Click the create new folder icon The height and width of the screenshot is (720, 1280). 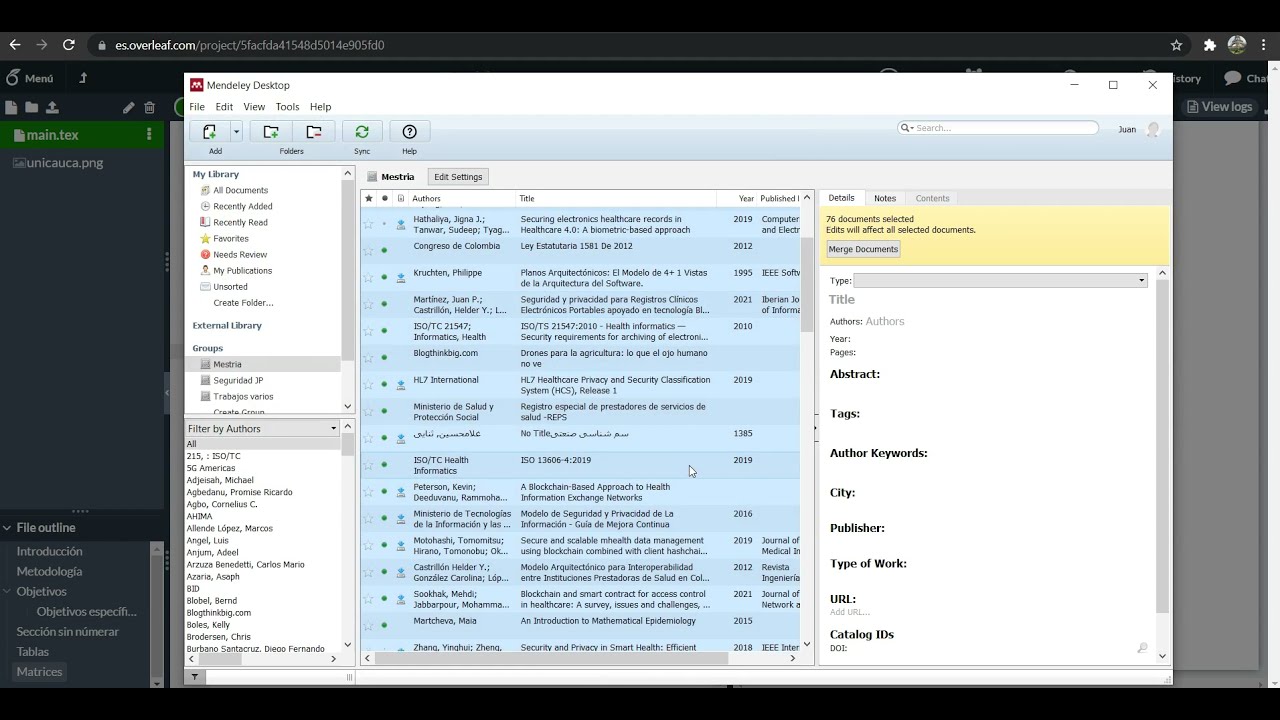[271, 132]
